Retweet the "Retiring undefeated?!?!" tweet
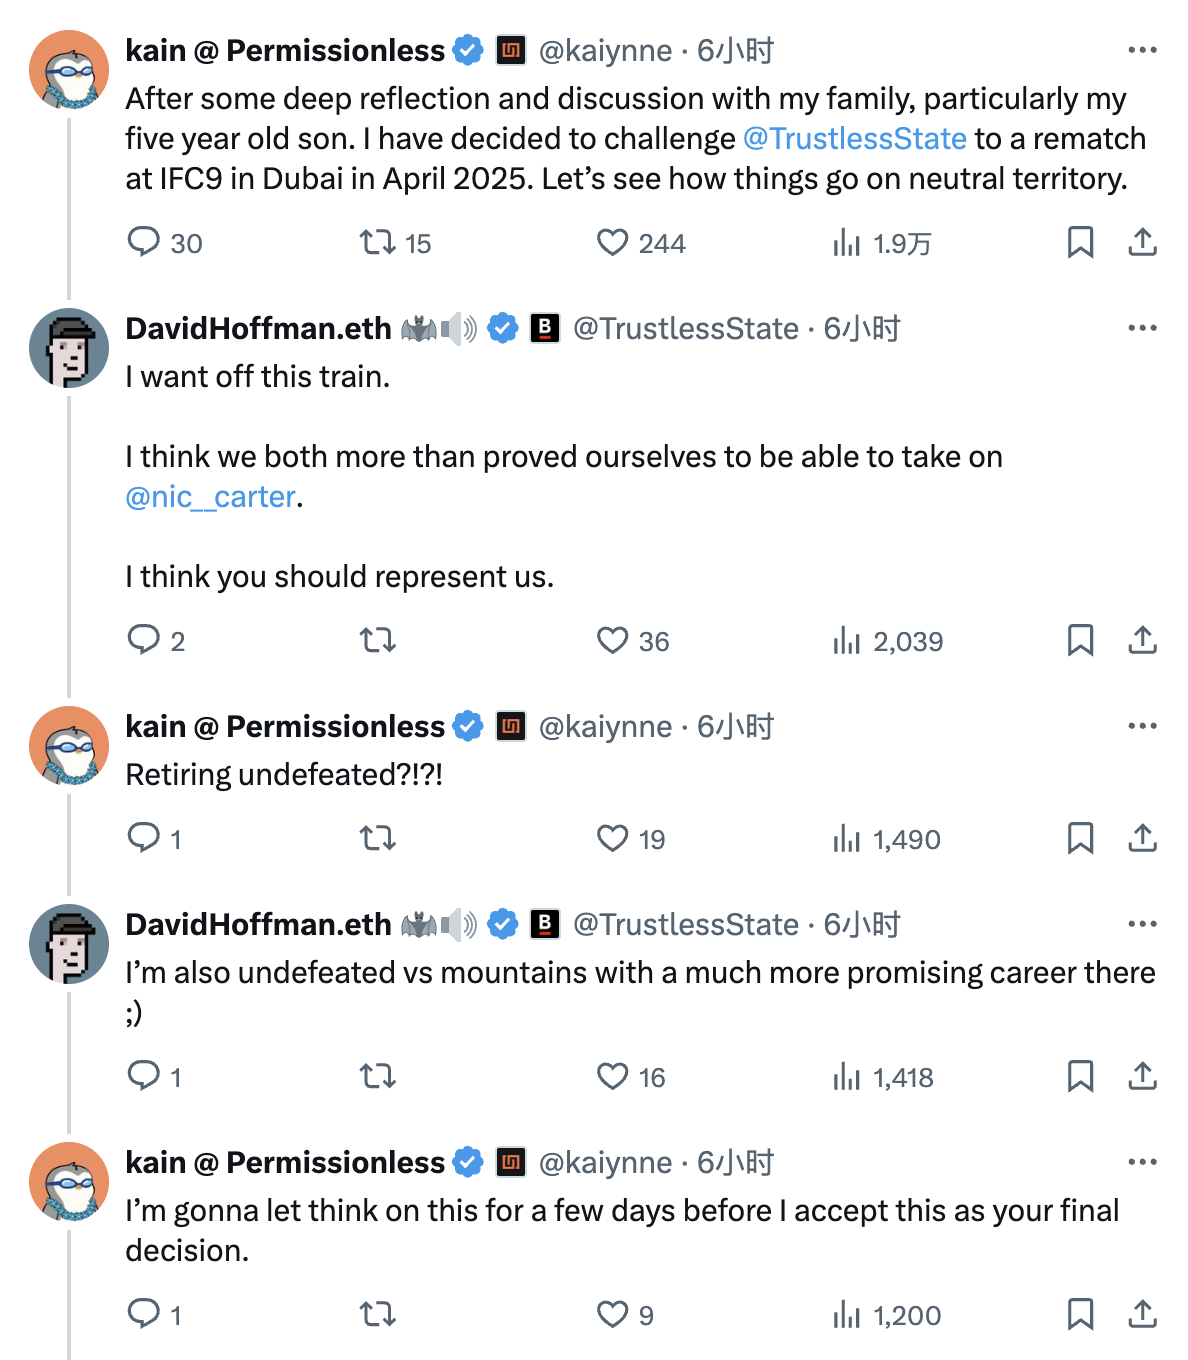1188x1360 pixels. click(378, 838)
